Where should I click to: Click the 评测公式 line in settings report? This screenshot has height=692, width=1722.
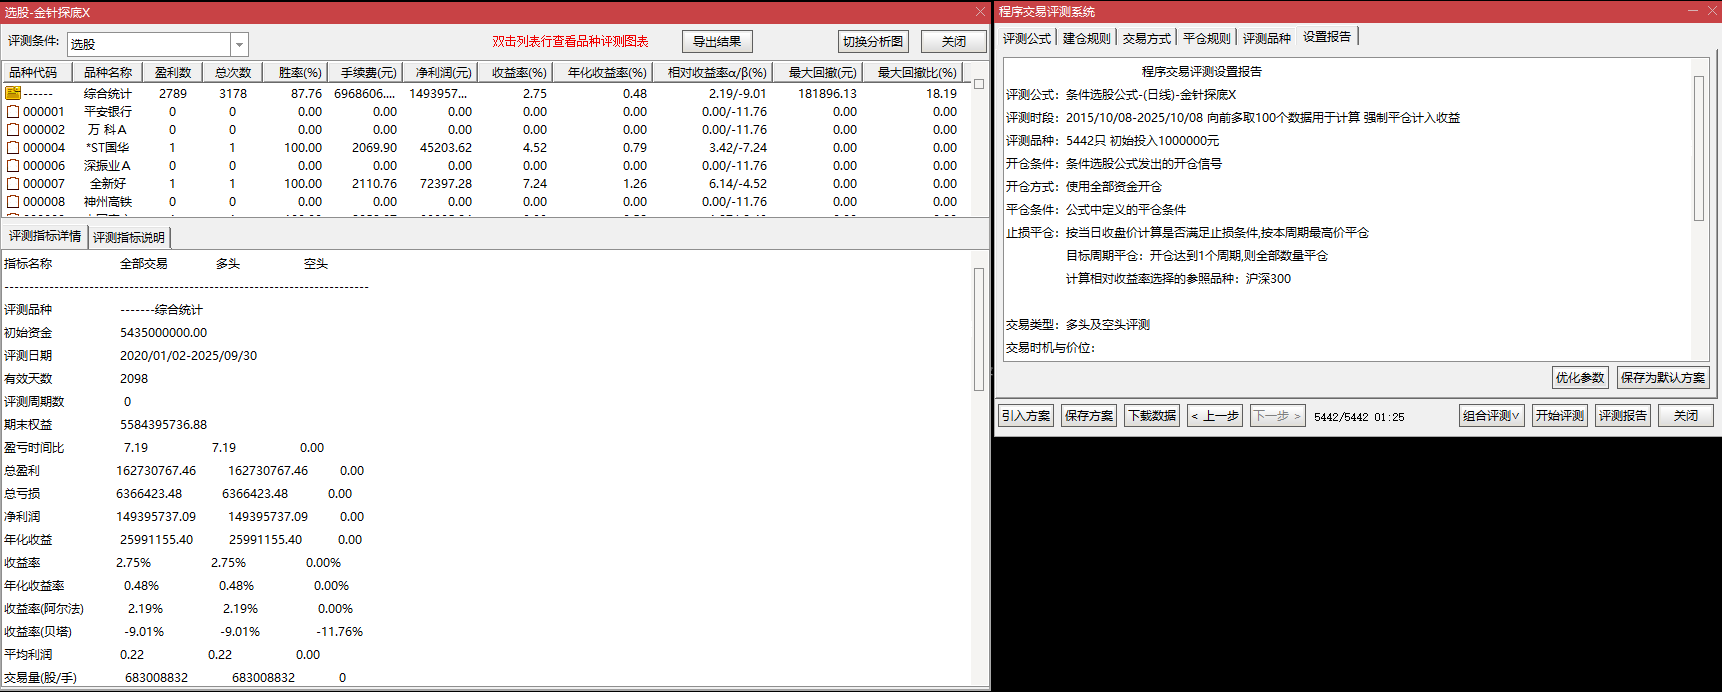[1121, 95]
